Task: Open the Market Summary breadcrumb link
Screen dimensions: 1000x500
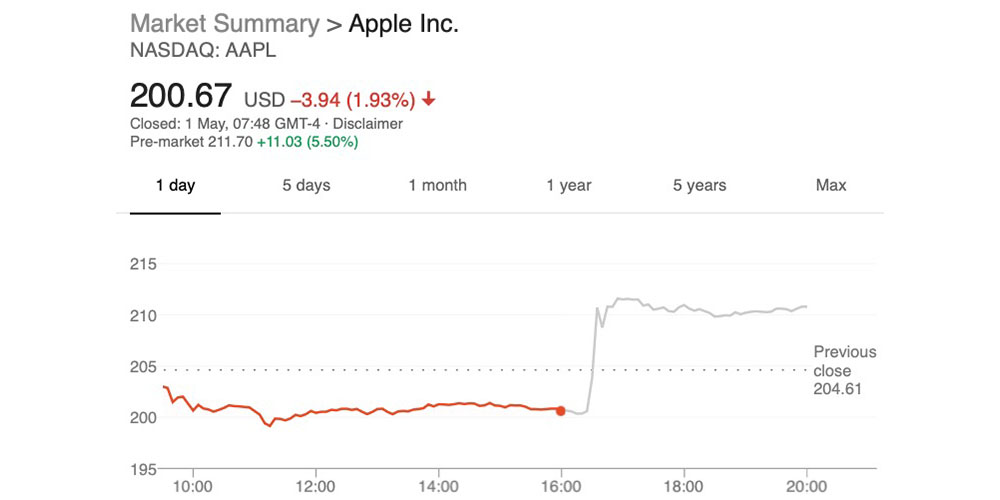Action: [x=225, y=24]
